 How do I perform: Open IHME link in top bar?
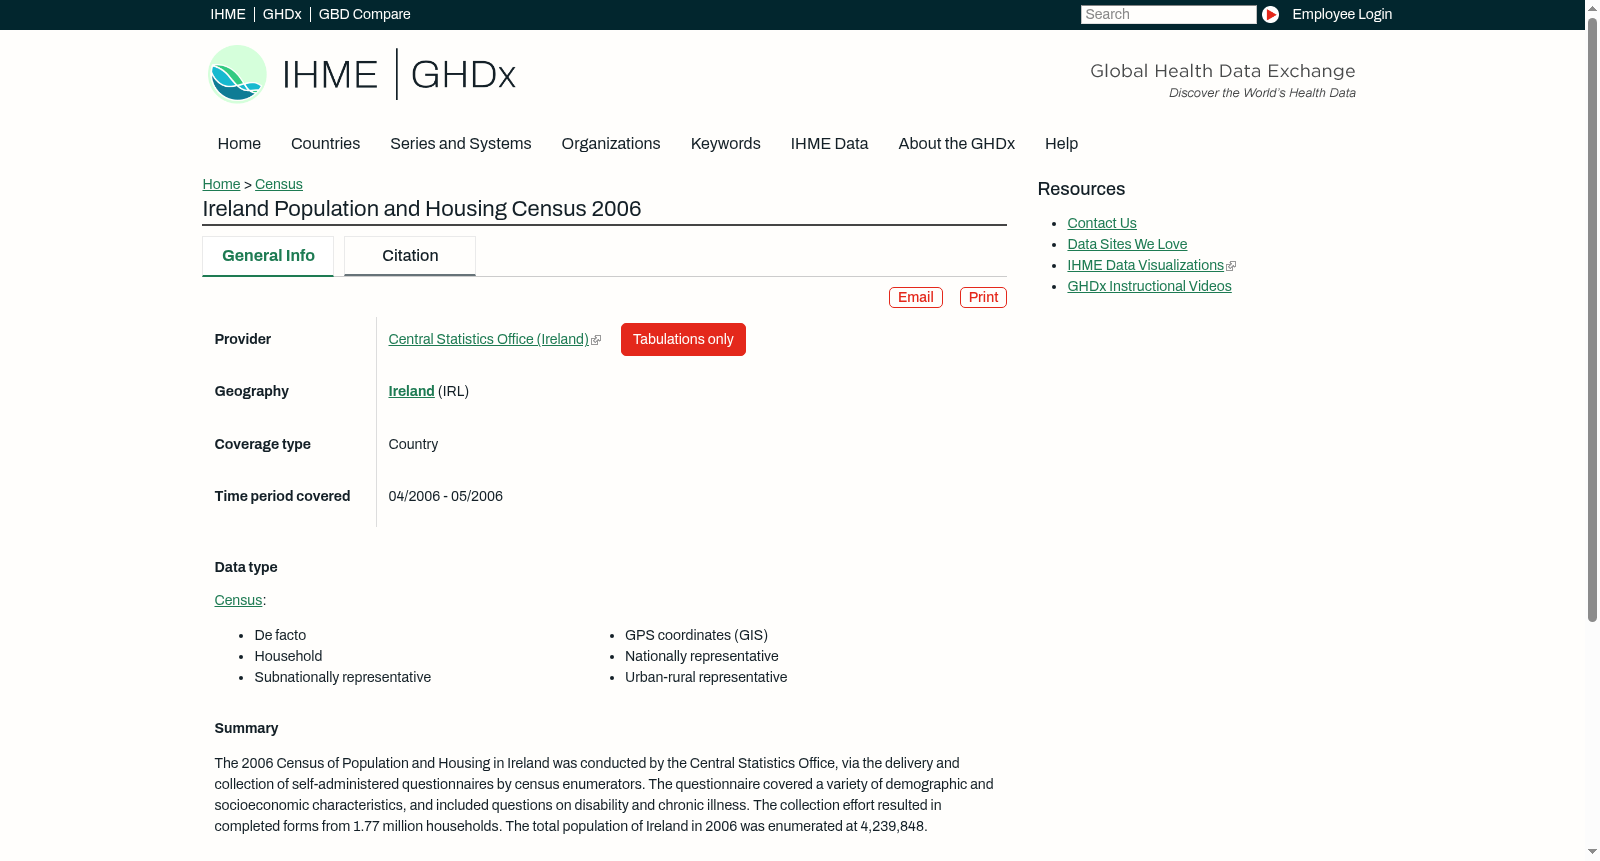coord(228,14)
